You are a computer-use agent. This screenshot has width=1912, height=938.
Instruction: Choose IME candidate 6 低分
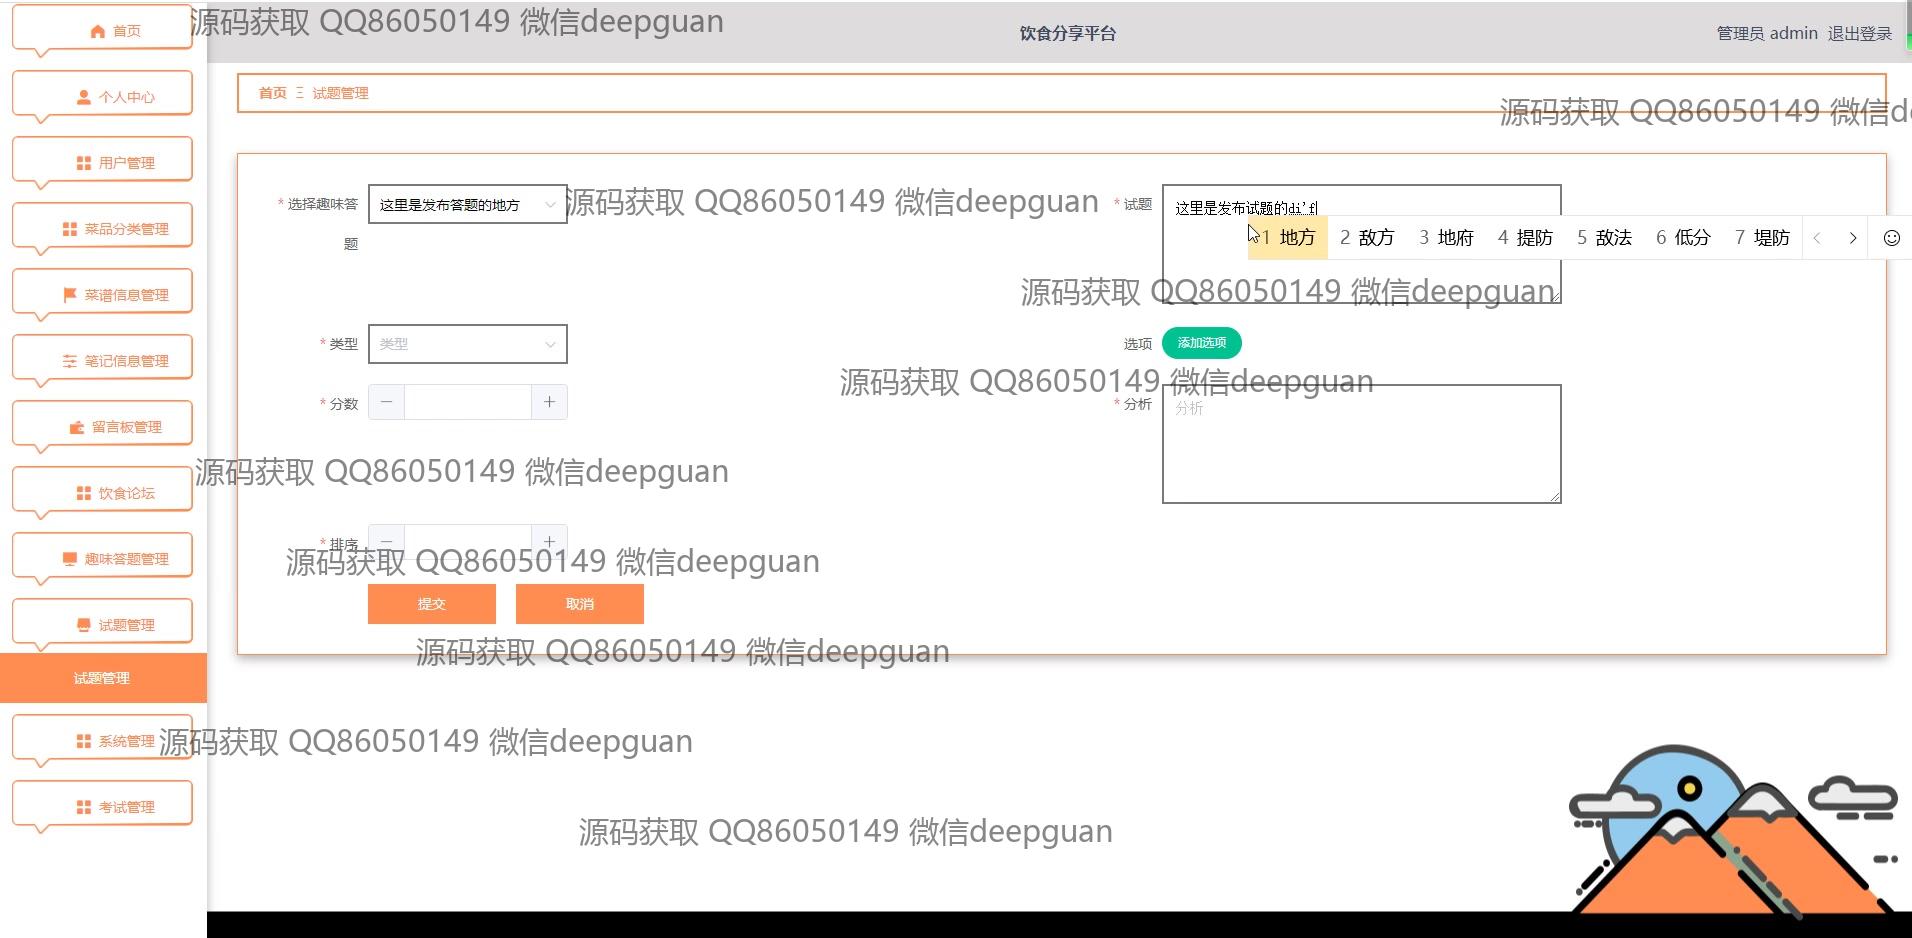[x=1683, y=238]
